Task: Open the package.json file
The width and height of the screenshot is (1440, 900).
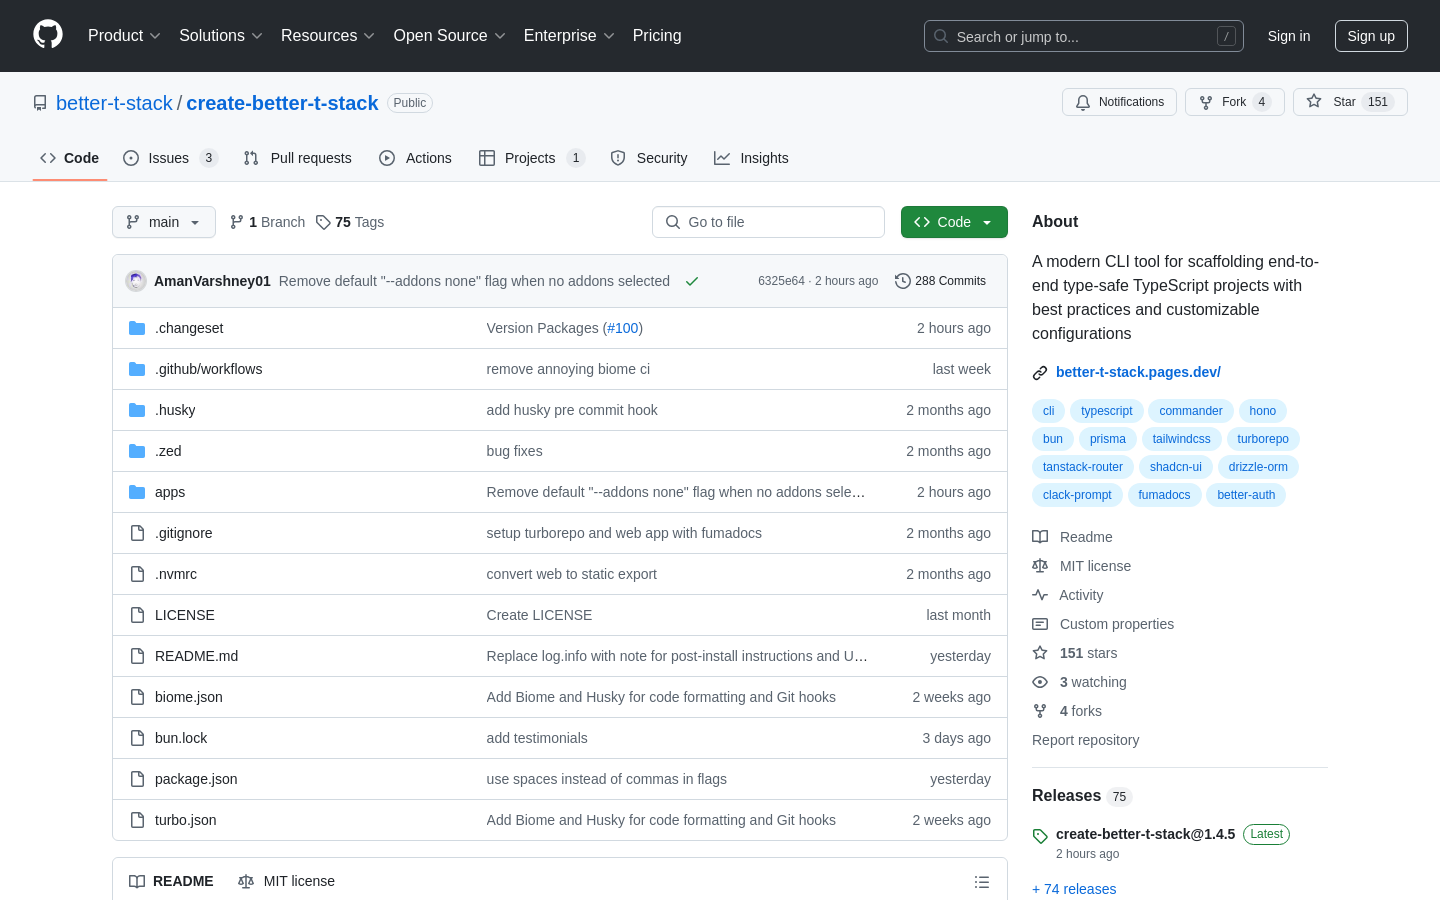Action: pos(196,779)
